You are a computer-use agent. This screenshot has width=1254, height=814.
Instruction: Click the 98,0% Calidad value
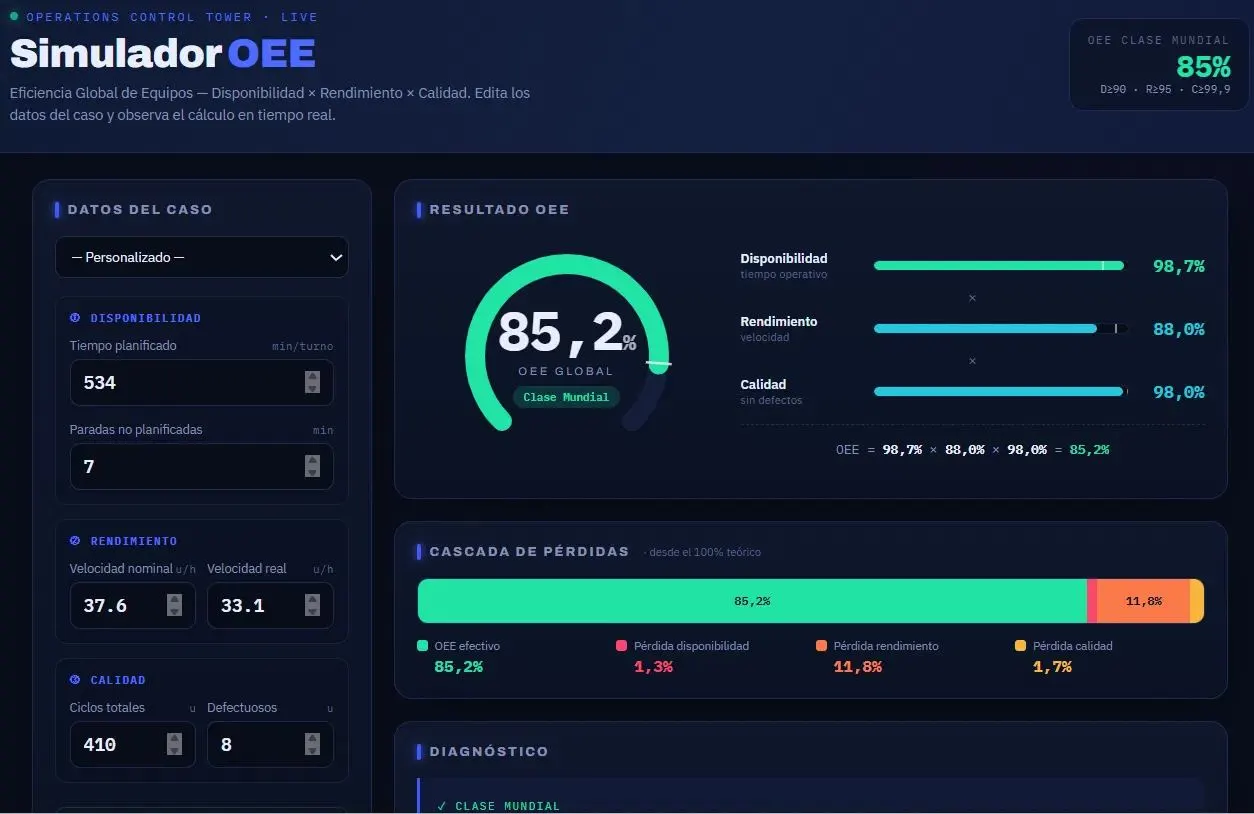tap(1179, 392)
